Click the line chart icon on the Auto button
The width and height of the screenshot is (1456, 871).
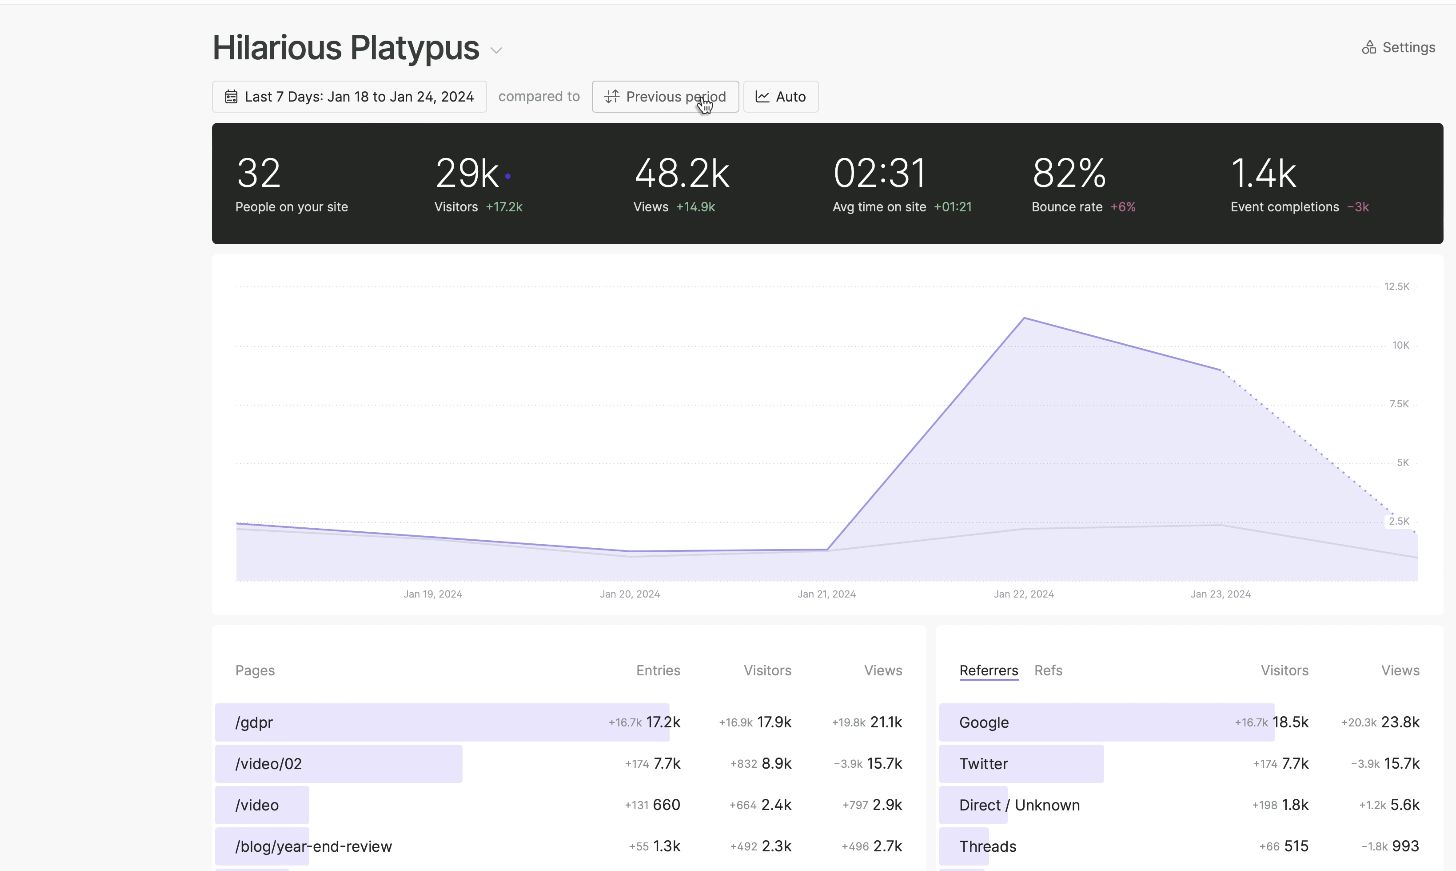click(760, 96)
